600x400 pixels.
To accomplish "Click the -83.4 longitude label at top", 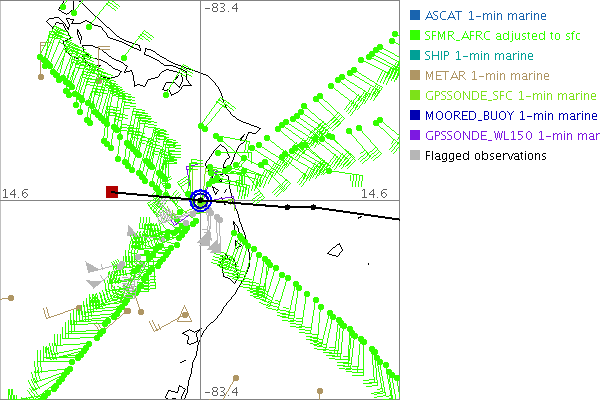I will click(221, 9).
